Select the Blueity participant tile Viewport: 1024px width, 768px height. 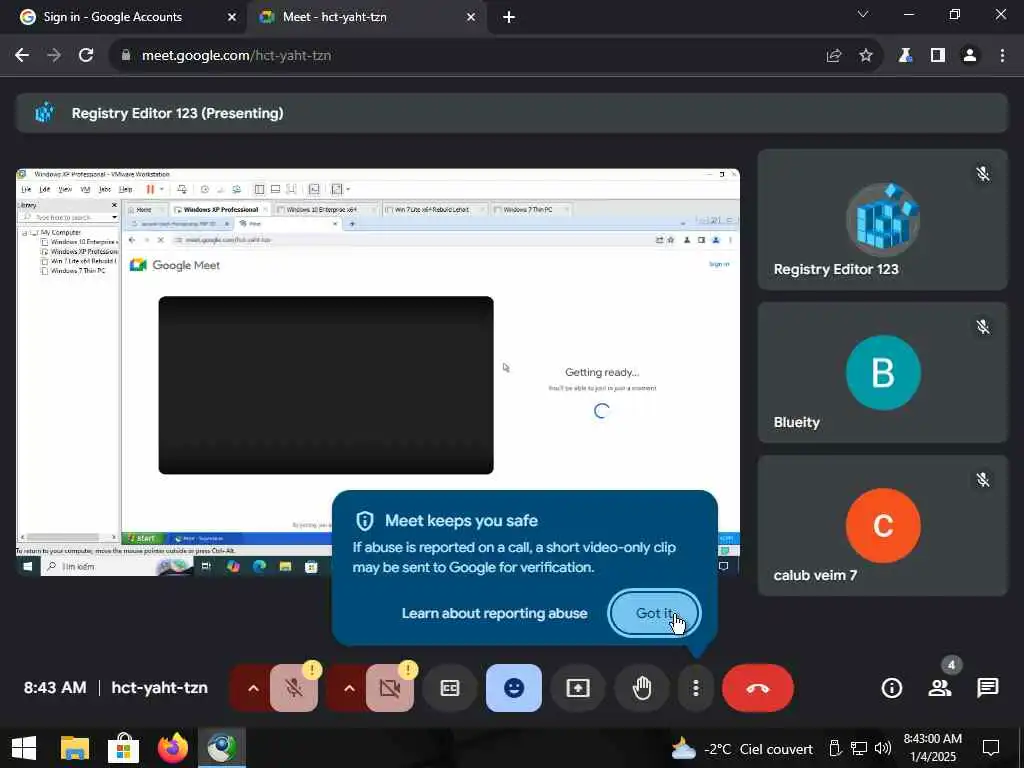click(x=882, y=372)
